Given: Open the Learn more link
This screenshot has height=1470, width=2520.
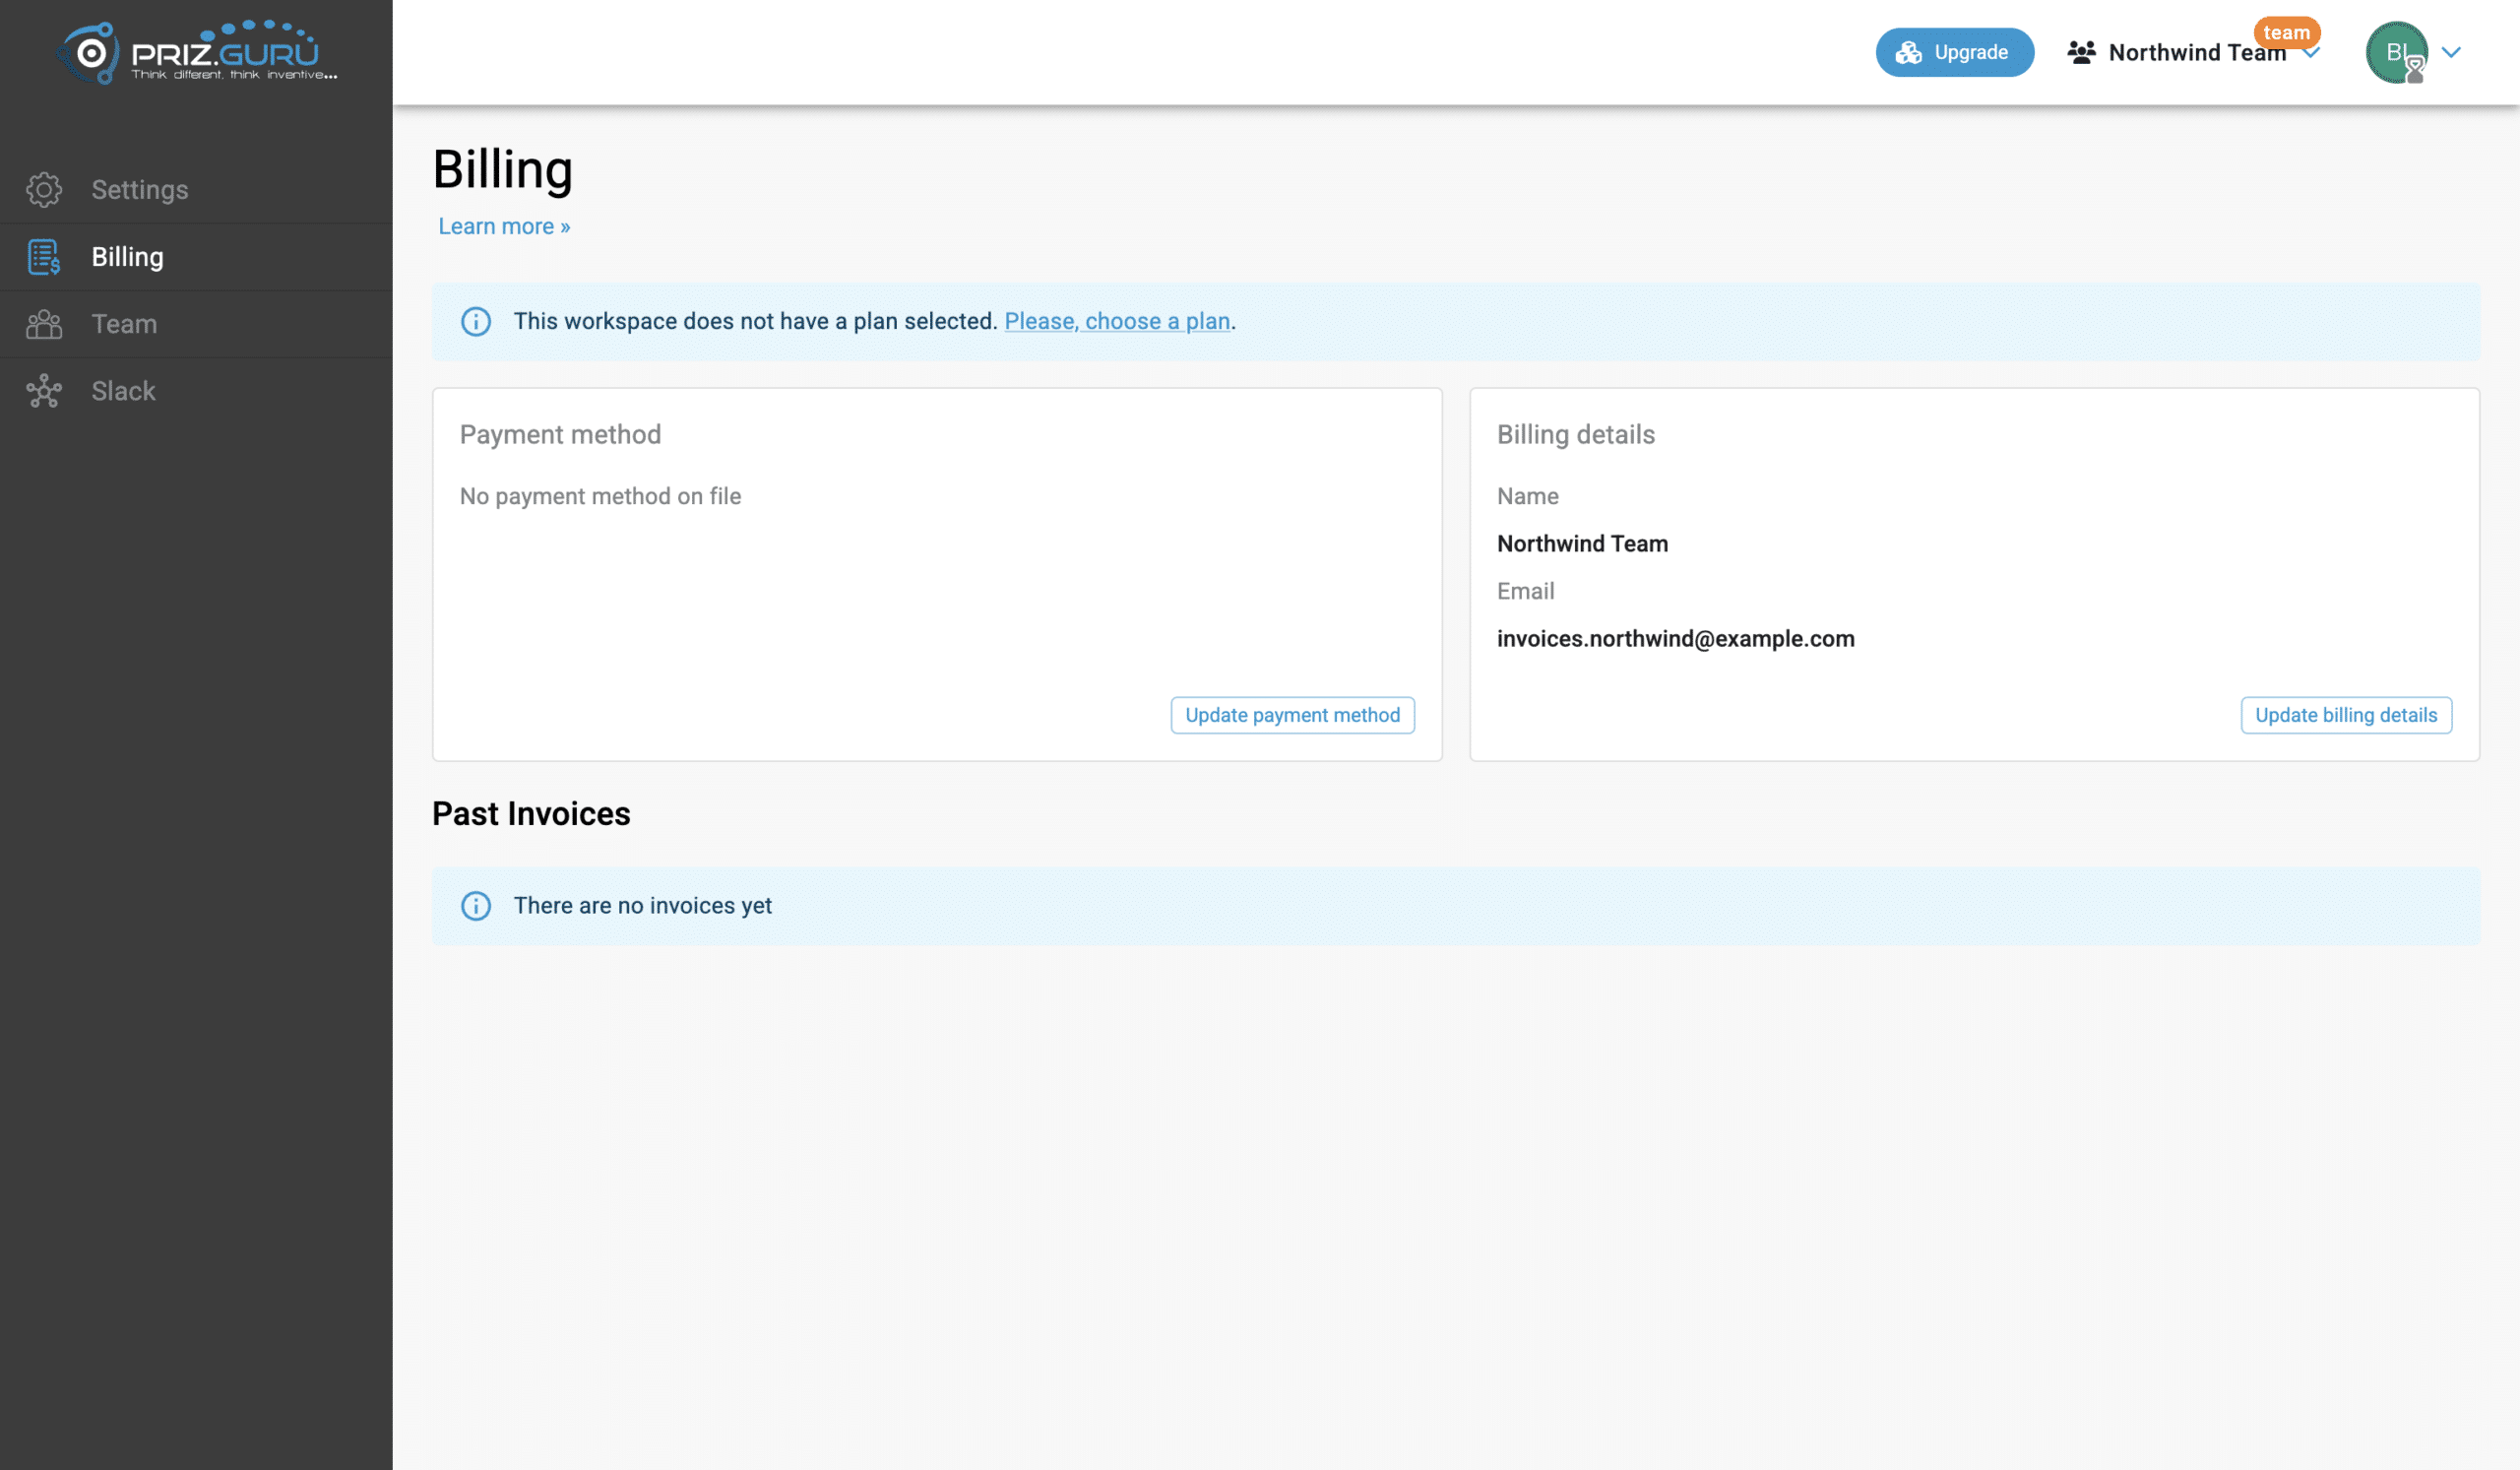Looking at the screenshot, I should tap(504, 226).
